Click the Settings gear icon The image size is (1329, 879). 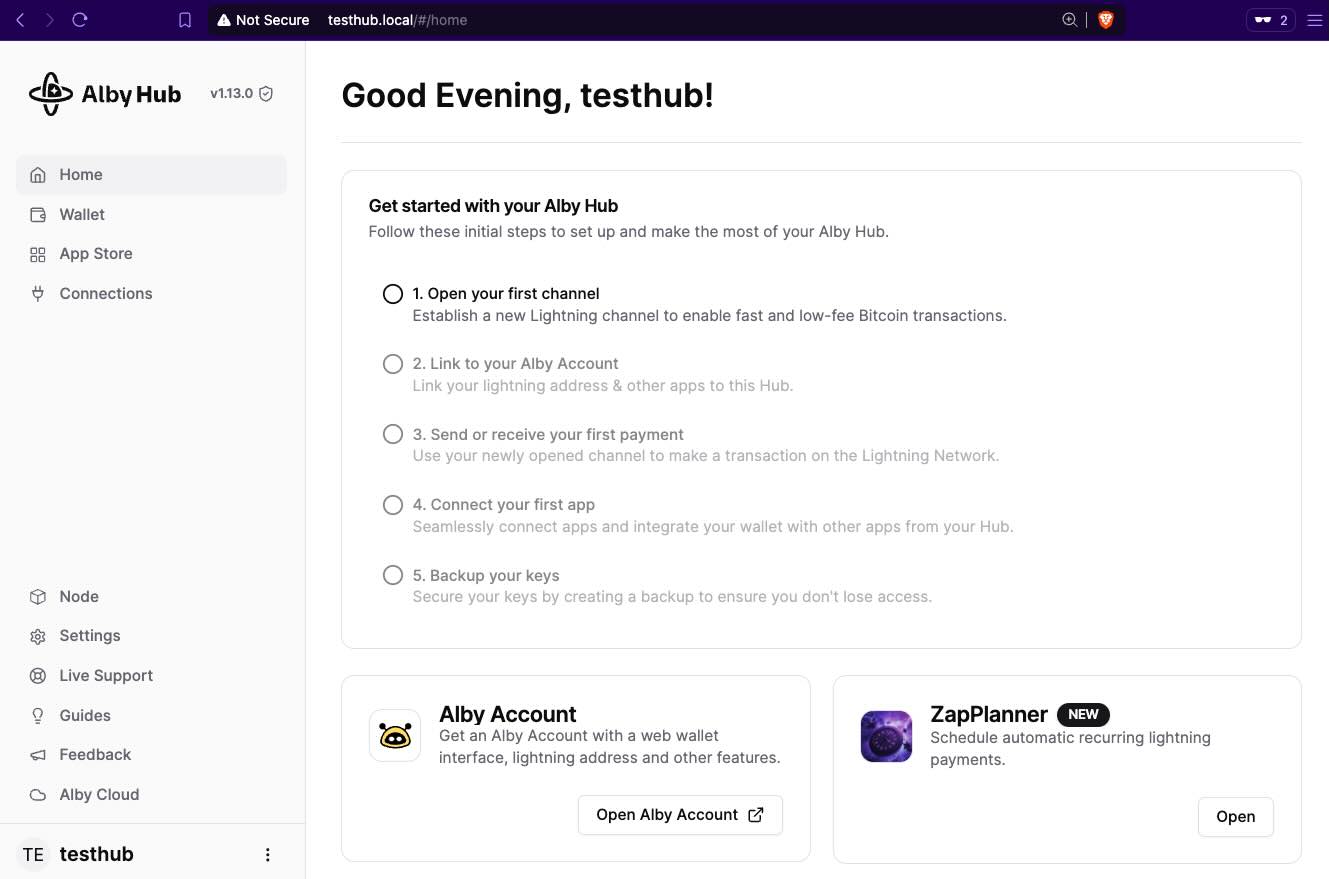38,636
